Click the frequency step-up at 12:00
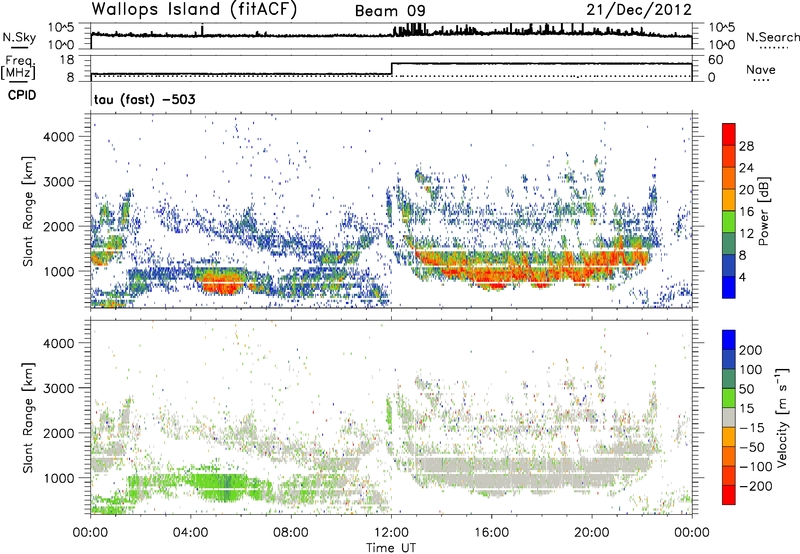 pyautogui.click(x=391, y=69)
